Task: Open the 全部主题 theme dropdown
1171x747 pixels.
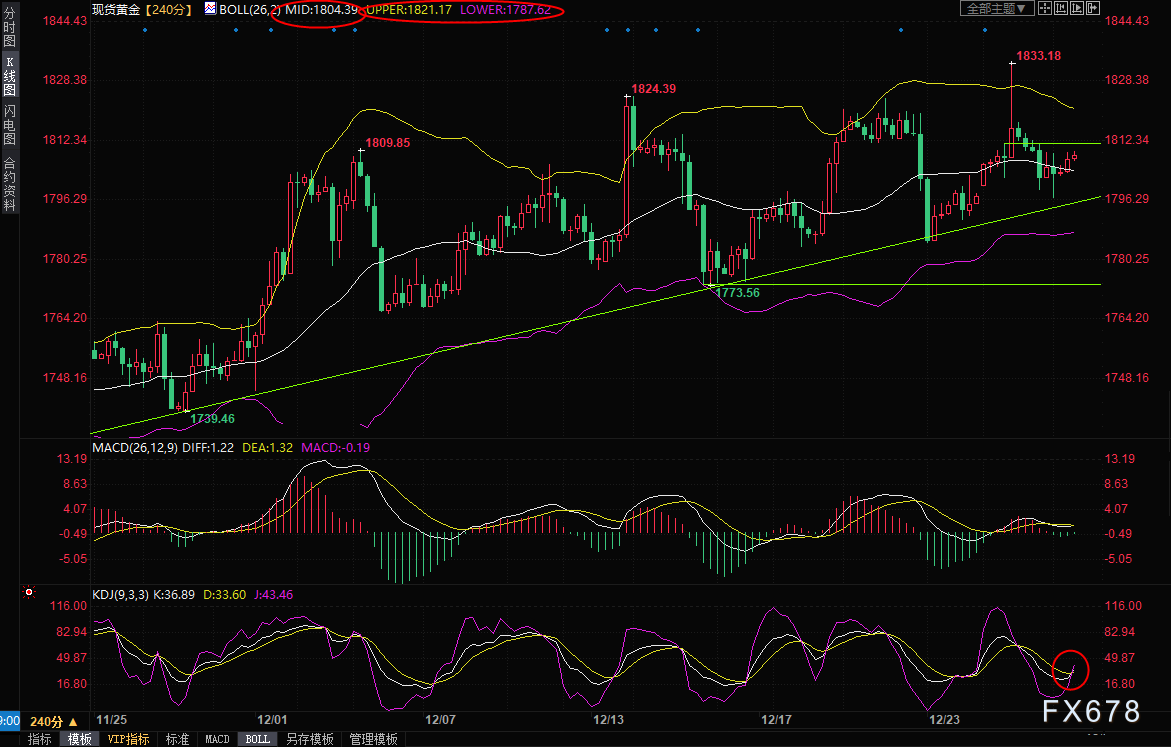Action: point(994,9)
